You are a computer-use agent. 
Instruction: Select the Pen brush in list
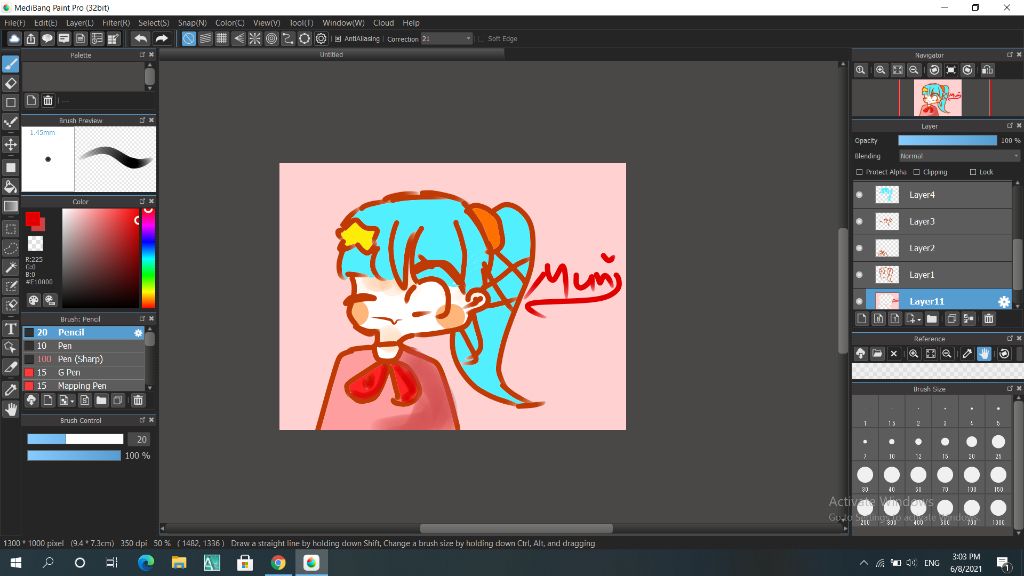click(x=84, y=346)
